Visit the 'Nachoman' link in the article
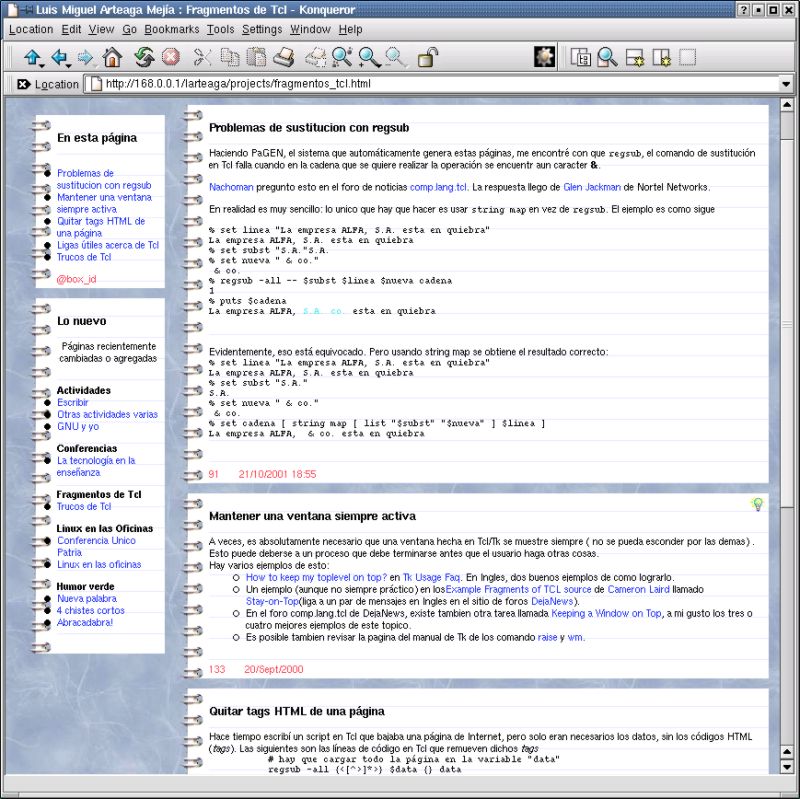This screenshot has width=800, height=799. point(231,187)
